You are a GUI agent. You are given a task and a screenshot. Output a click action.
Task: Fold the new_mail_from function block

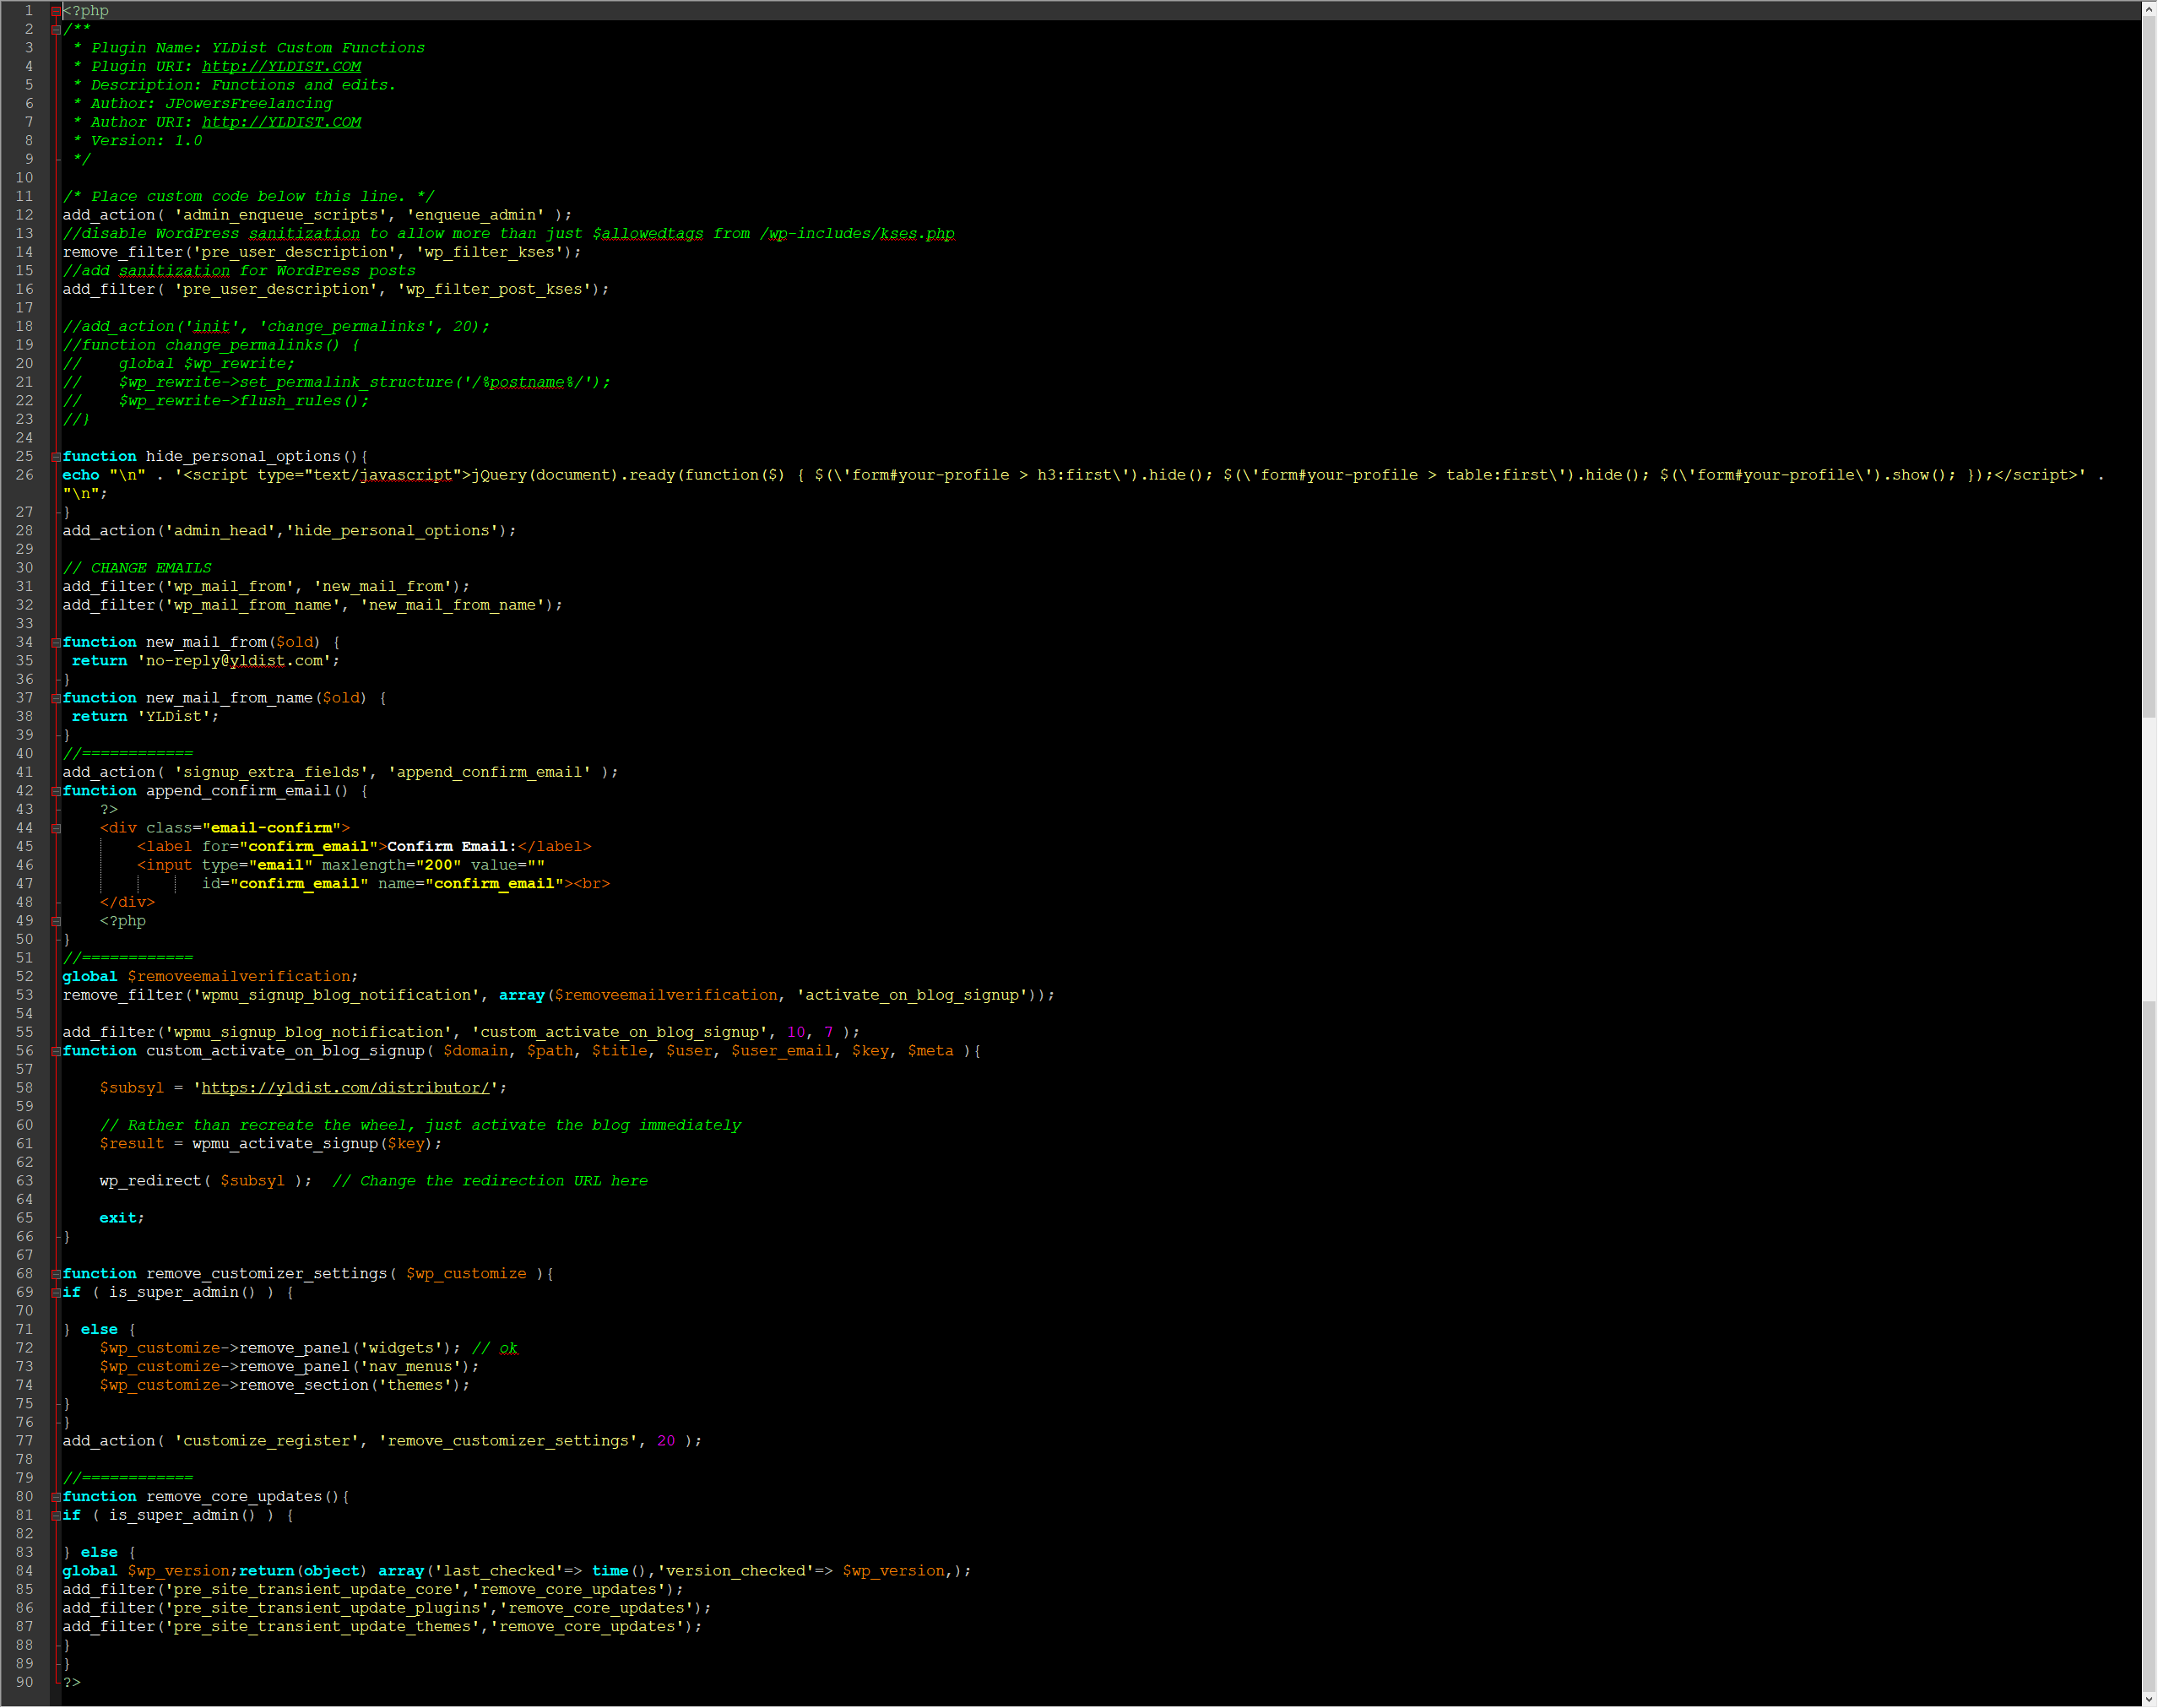click(x=56, y=643)
